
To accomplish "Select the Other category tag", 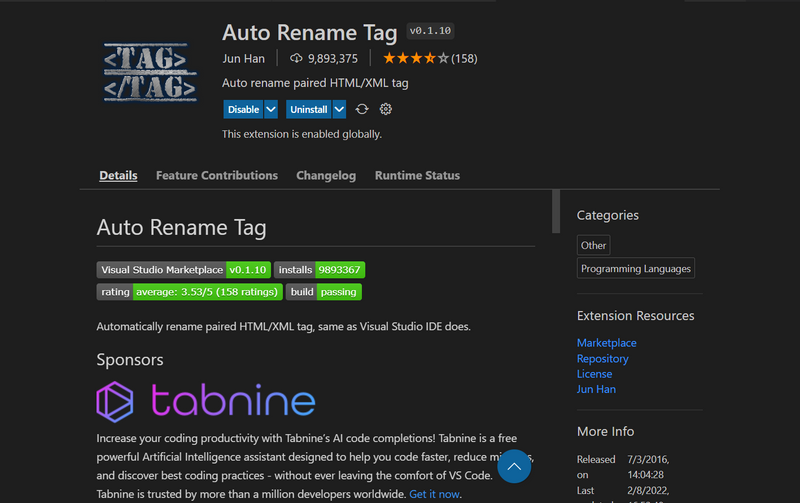I will (593, 245).
